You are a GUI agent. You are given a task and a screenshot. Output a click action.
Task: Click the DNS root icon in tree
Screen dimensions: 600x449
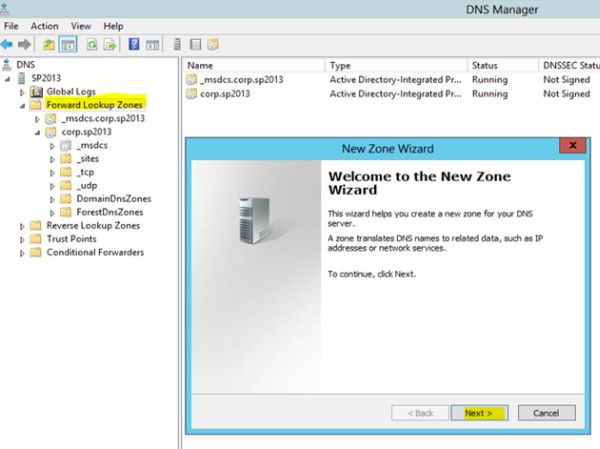tap(7, 65)
